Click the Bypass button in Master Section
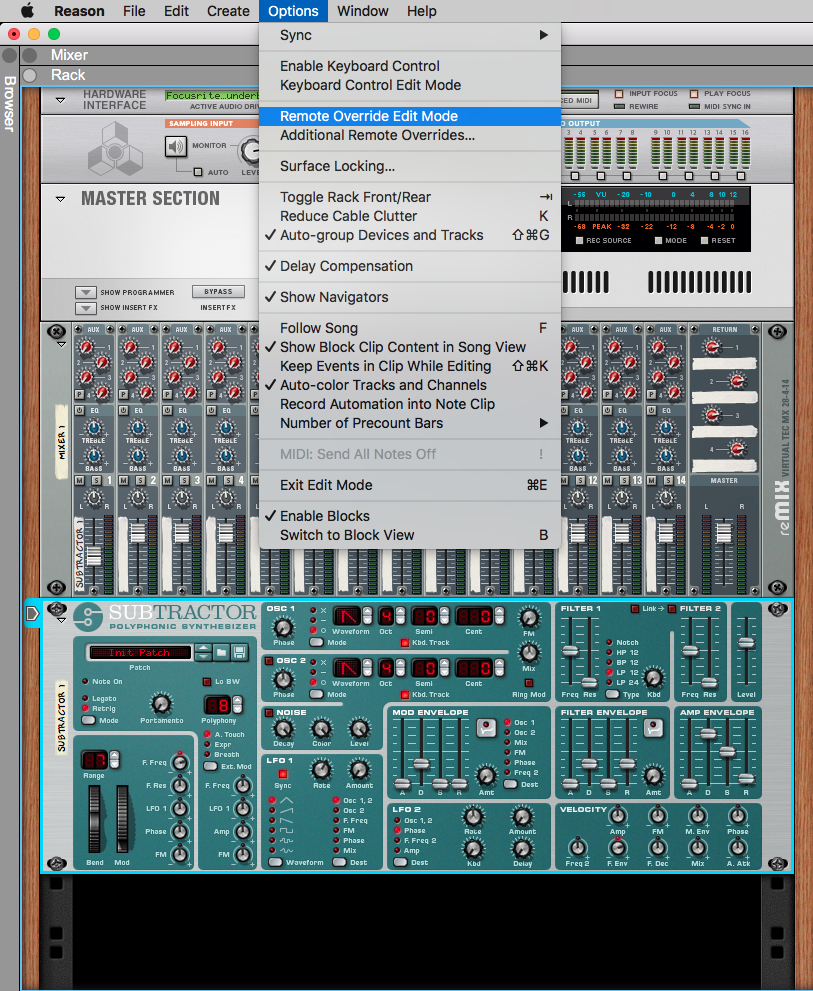 click(218, 291)
